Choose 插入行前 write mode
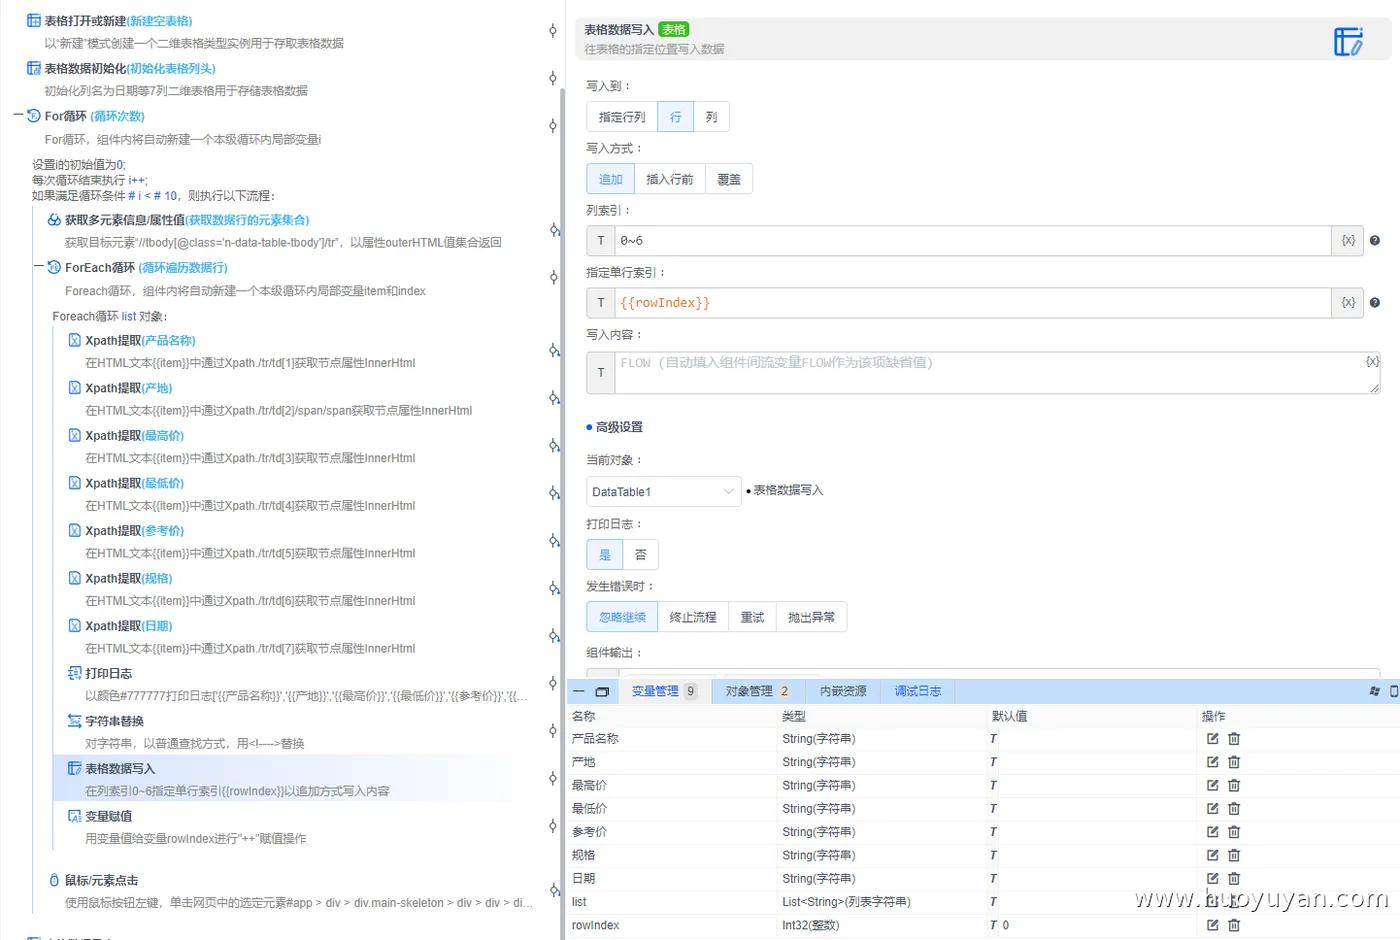This screenshot has width=1400, height=940. 670,179
